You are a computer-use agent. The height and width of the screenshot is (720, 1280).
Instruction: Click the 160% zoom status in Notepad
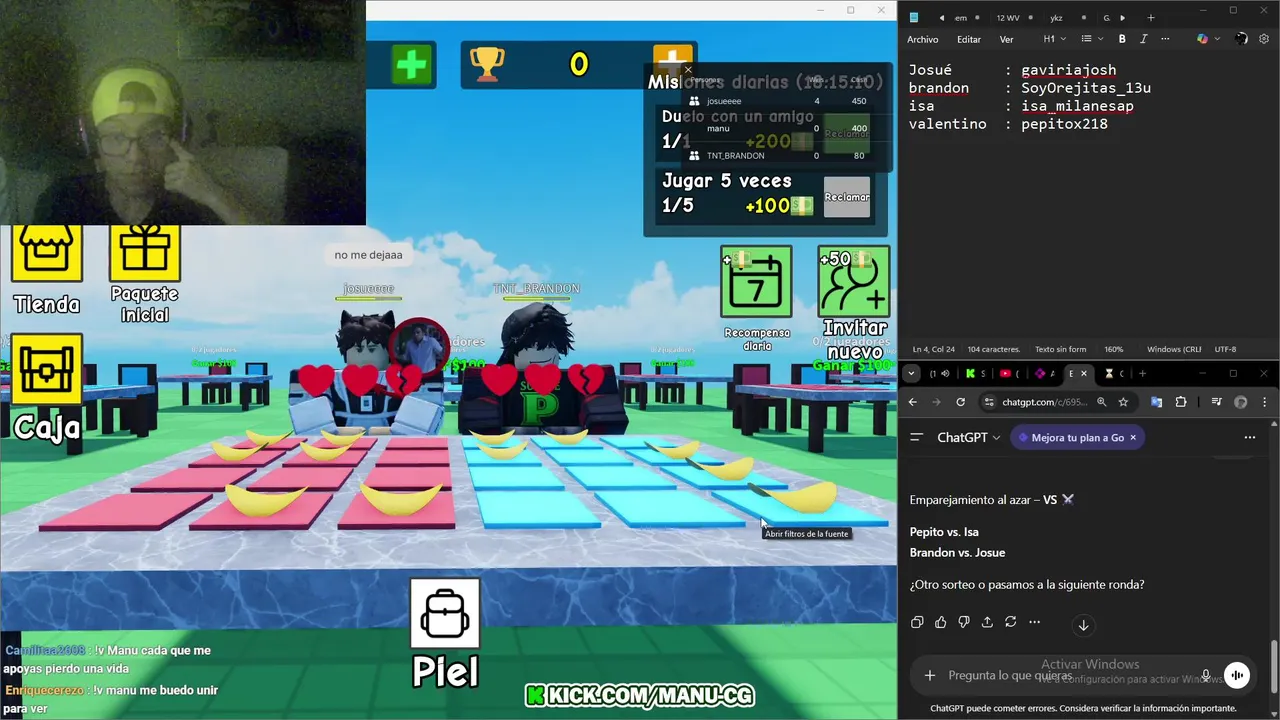click(x=1113, y=349)
